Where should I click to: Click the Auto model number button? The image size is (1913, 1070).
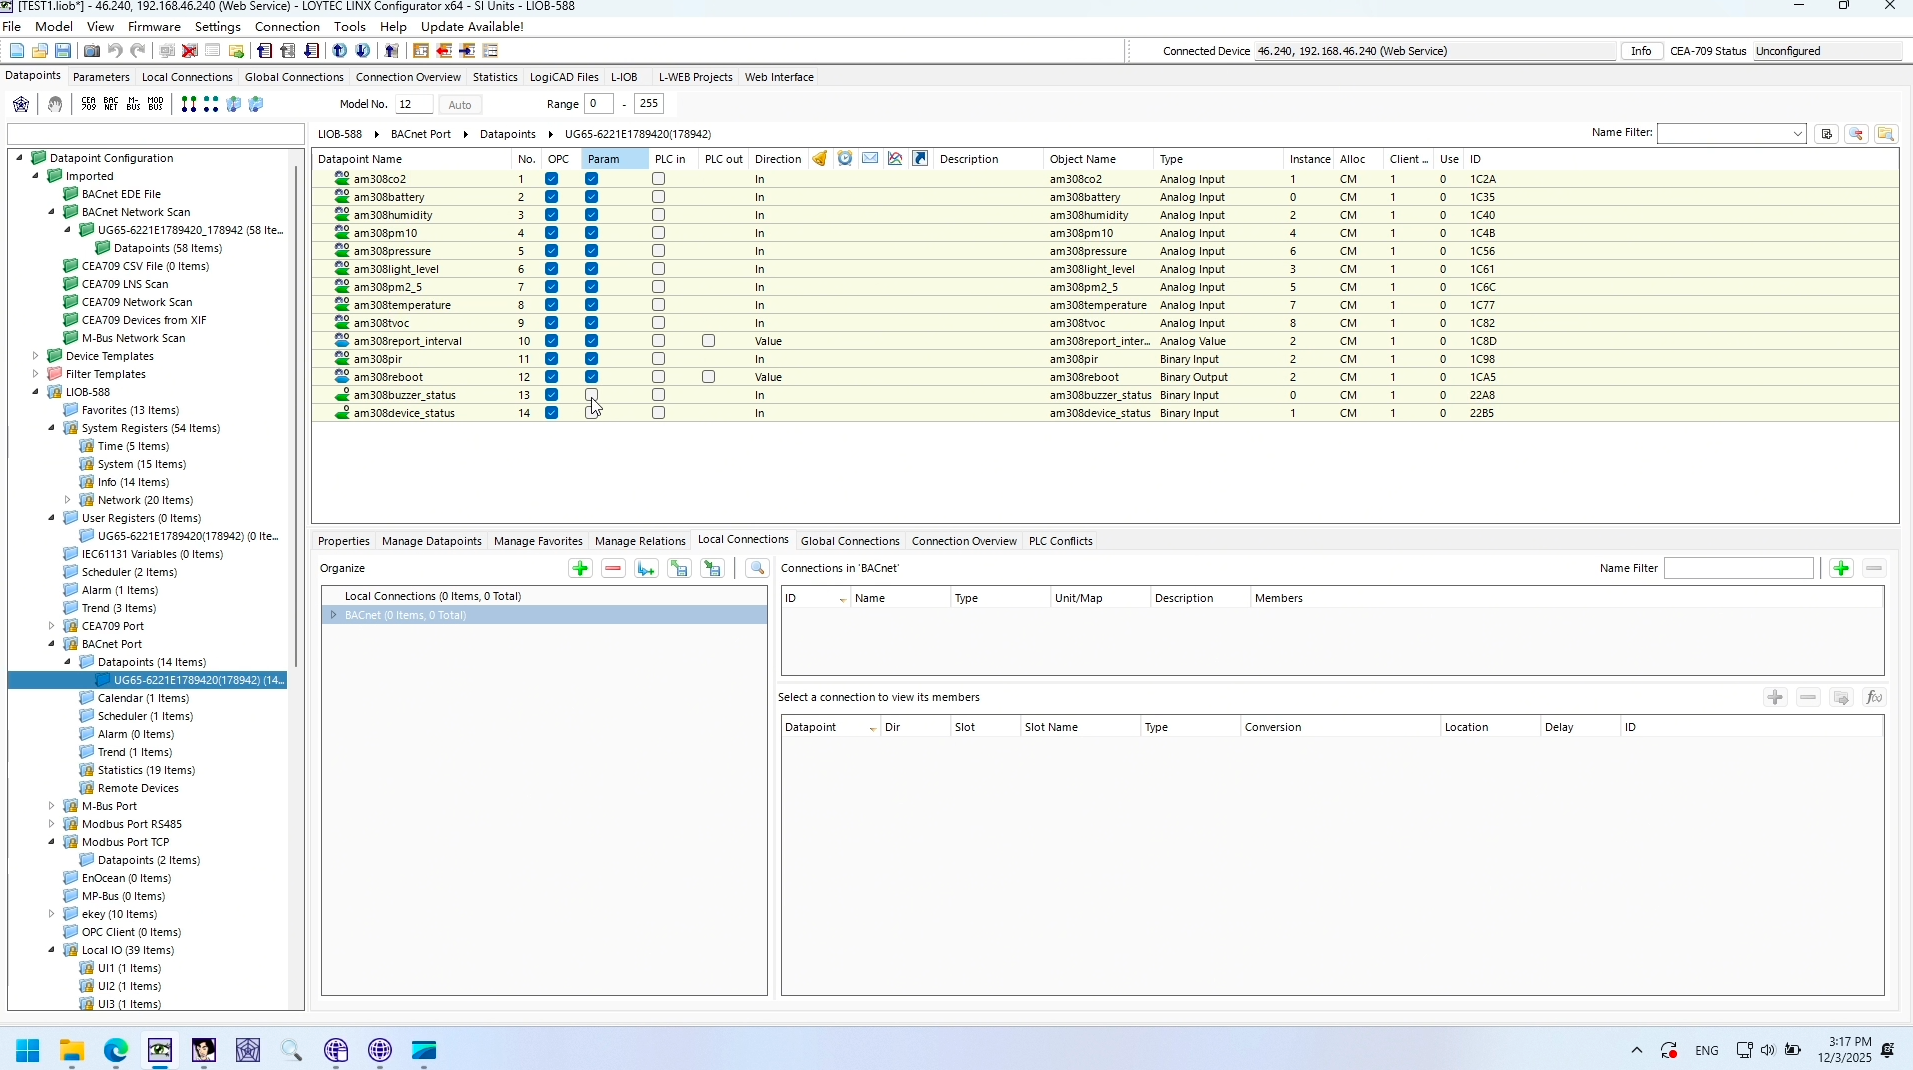click(460, 105)
